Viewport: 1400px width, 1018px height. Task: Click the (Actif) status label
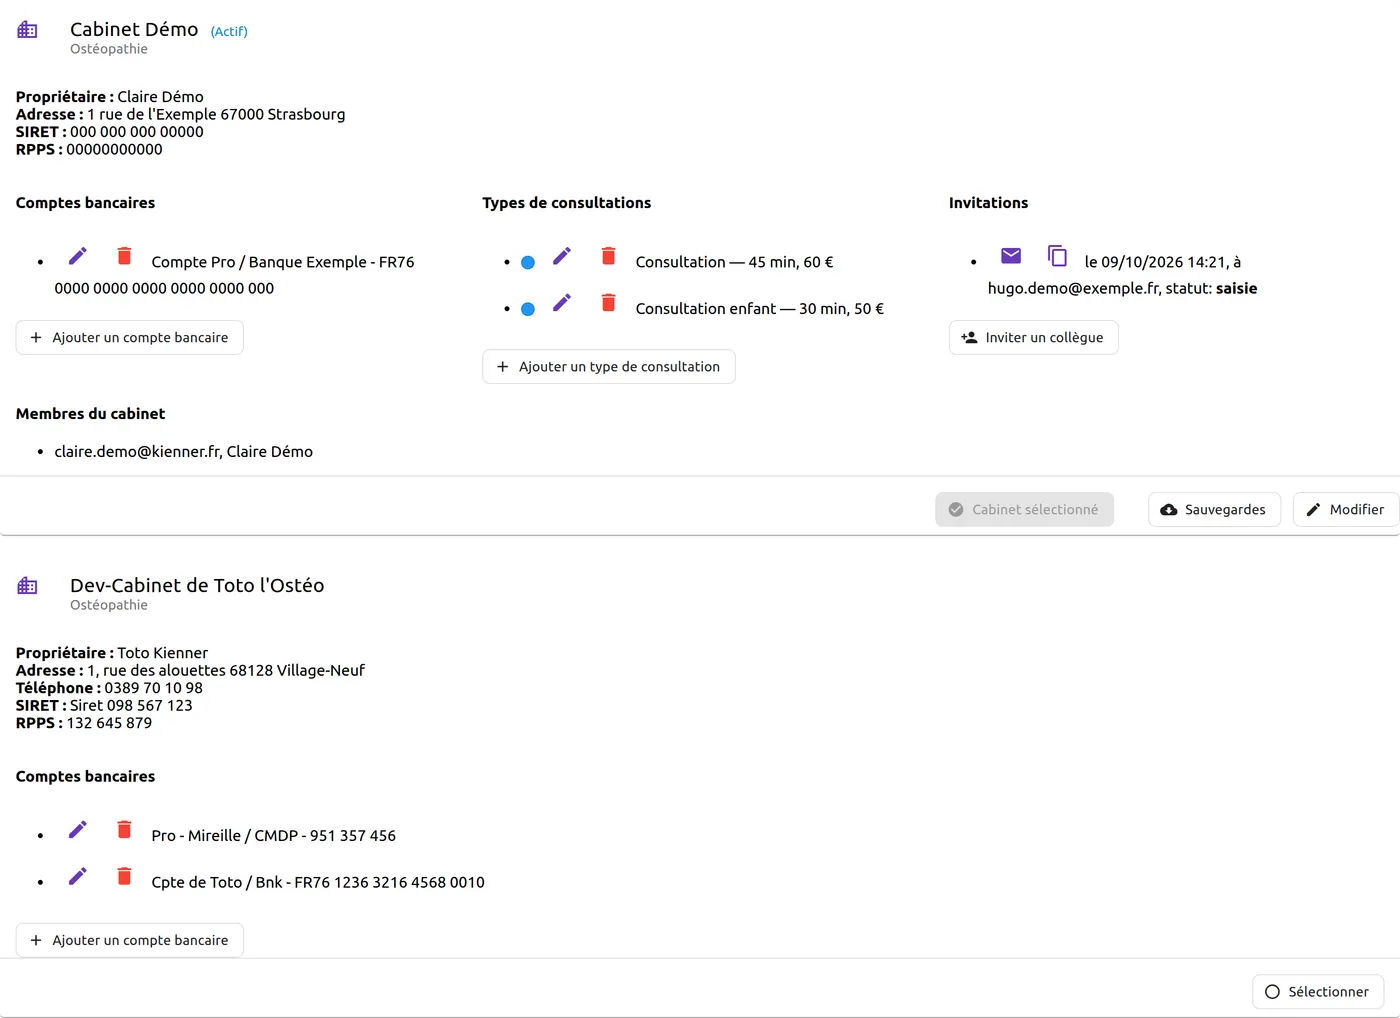[x=229, y=31]
